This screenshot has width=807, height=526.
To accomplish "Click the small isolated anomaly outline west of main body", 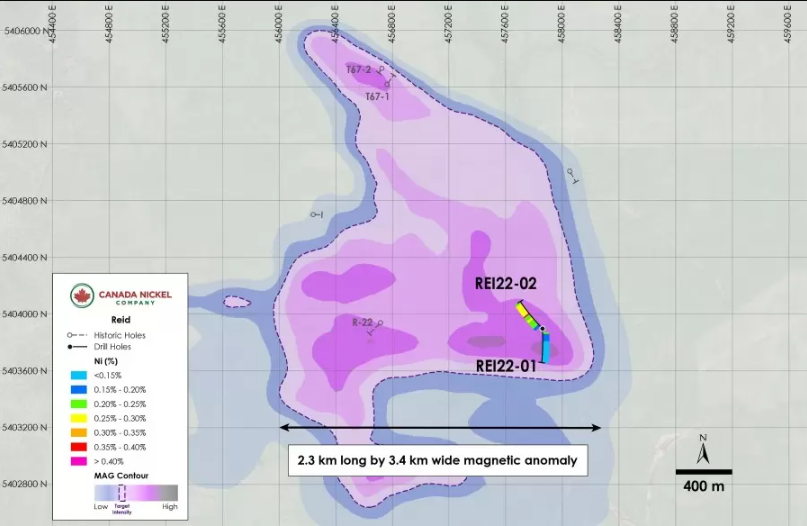I will (x=236, y=301).
